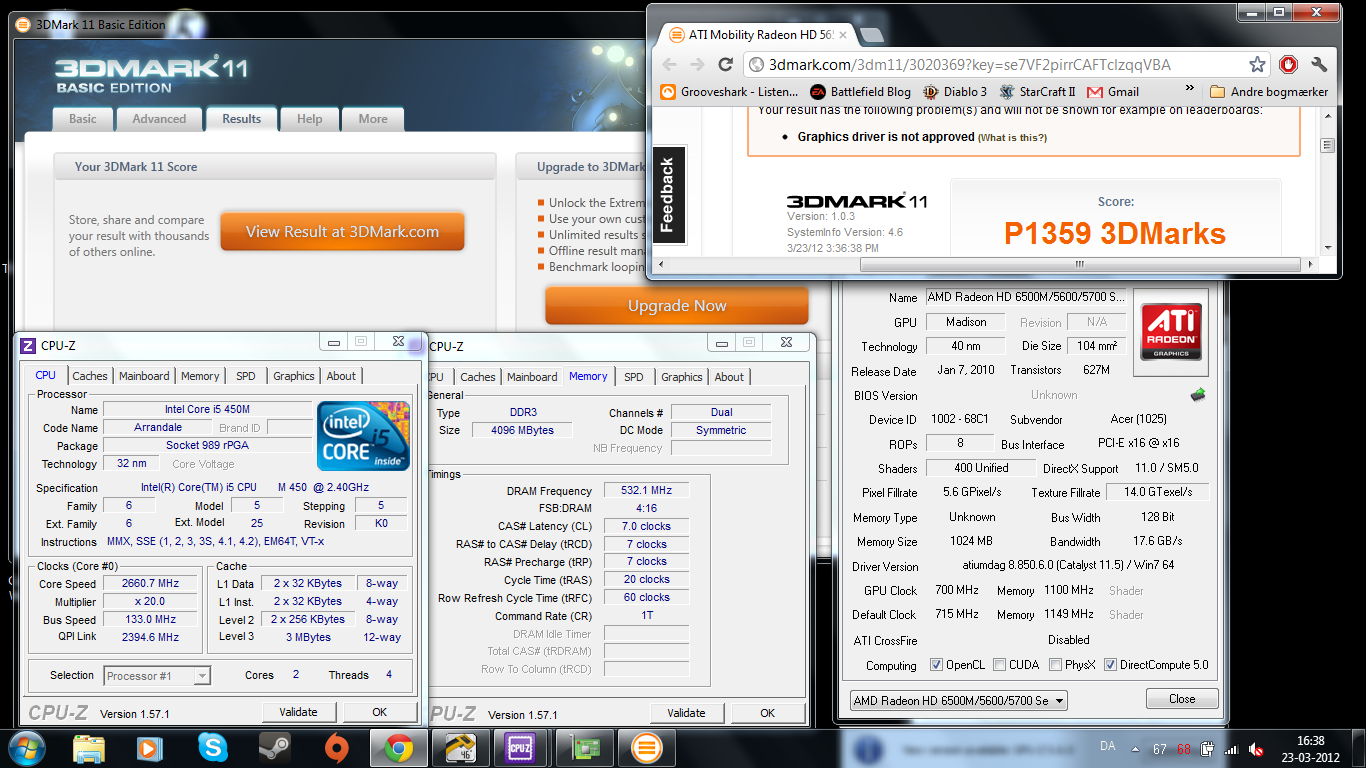Click OK in the memory CPU-Z window

(x=767, y=713)
